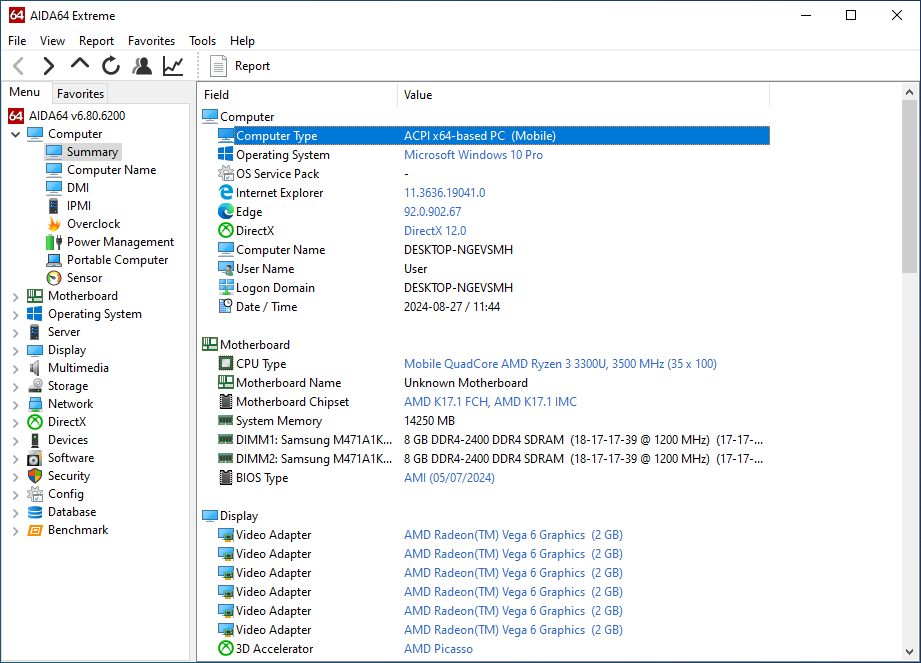
Task: Click the Security shield icon
Action: (x=35, y=476)
